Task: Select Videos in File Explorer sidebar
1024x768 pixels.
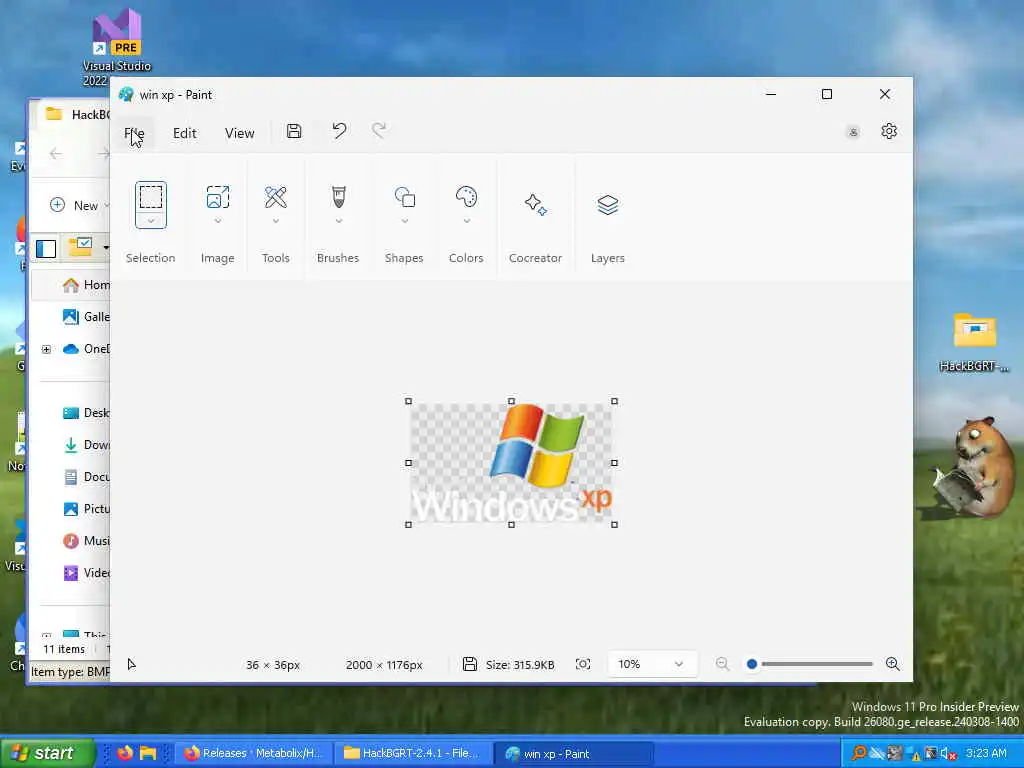Action: coord(86,573)
